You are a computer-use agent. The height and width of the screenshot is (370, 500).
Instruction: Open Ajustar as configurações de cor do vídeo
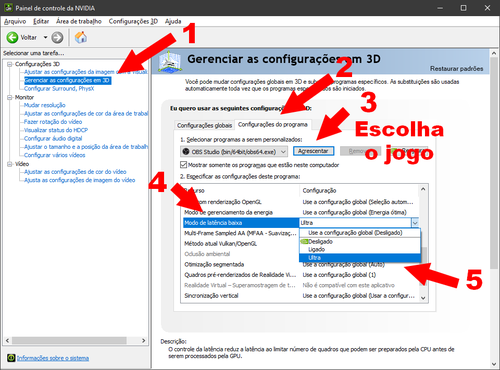pos(75,172)
